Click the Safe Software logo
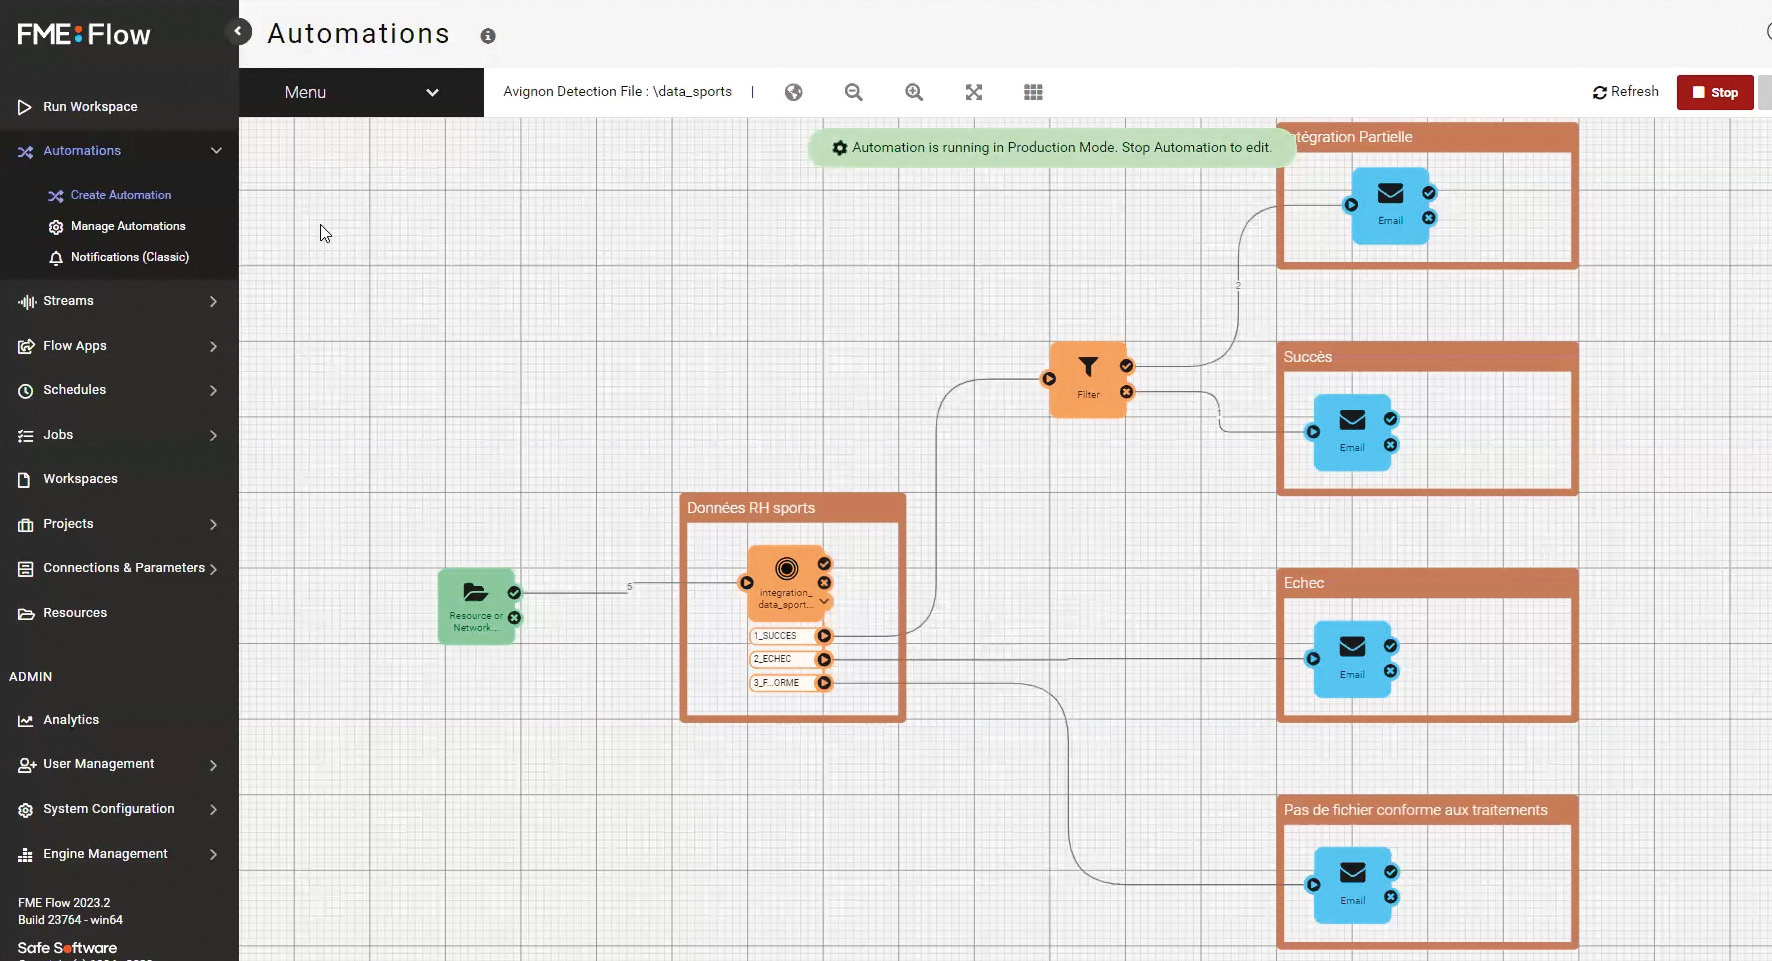Image resolution: width=1772 pixels, height=961 pixels. tap(67, 948)
